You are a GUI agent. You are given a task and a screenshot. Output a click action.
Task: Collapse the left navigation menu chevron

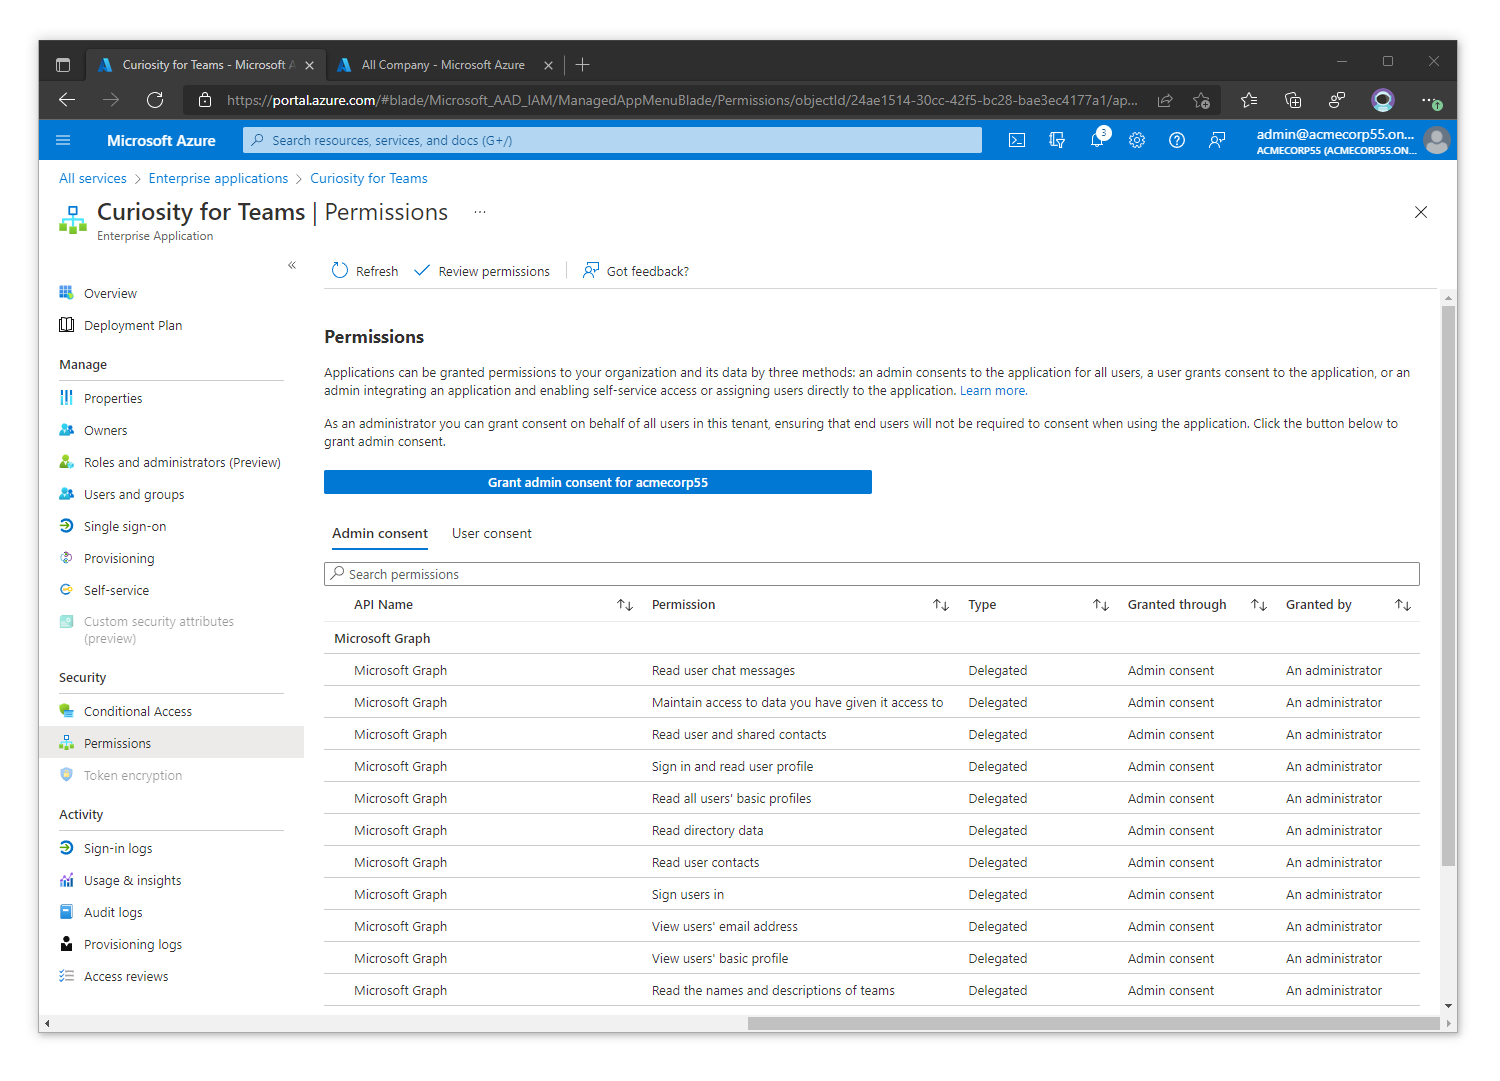[x=292, y=265]
